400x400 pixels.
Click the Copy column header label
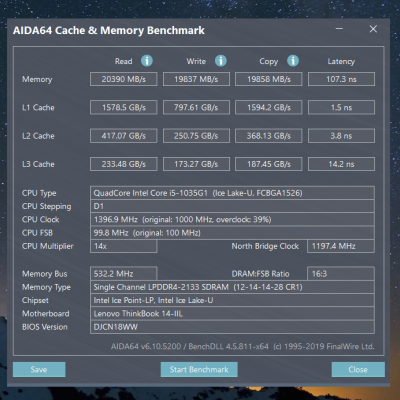[269, 62]
